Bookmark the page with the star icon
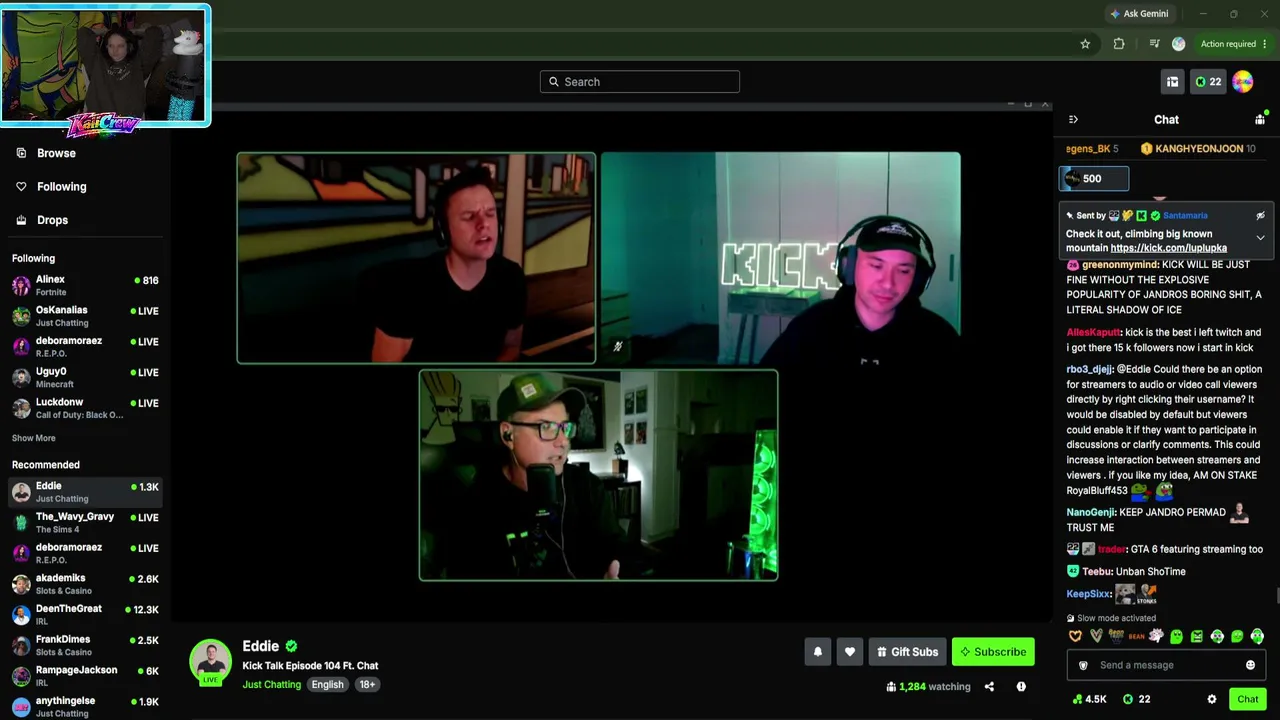The width and height of the screenshot is (1280, 720). (1085, 44)
